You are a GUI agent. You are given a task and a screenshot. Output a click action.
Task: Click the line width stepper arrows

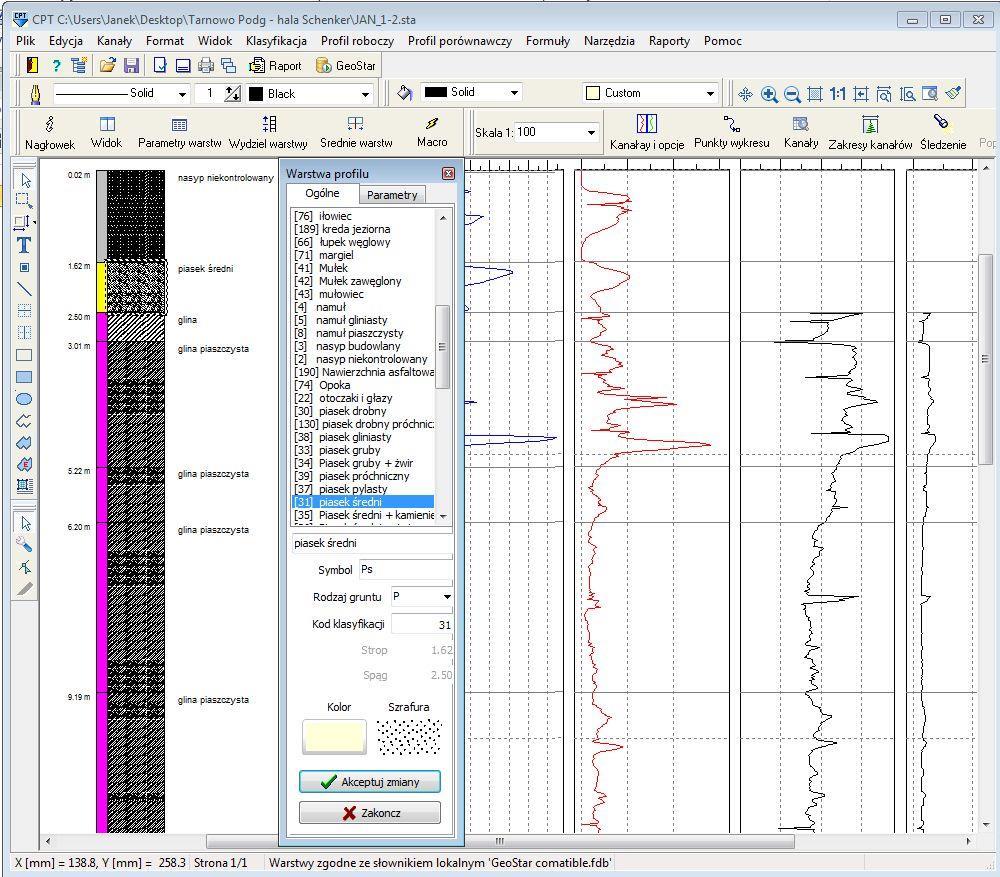[233, 94]
